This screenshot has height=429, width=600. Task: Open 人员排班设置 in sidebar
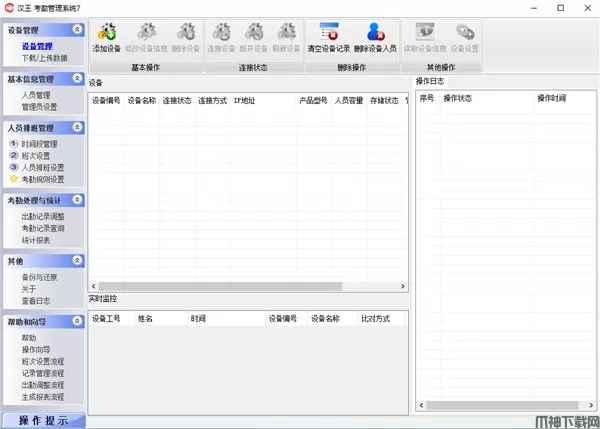(43, 168)
